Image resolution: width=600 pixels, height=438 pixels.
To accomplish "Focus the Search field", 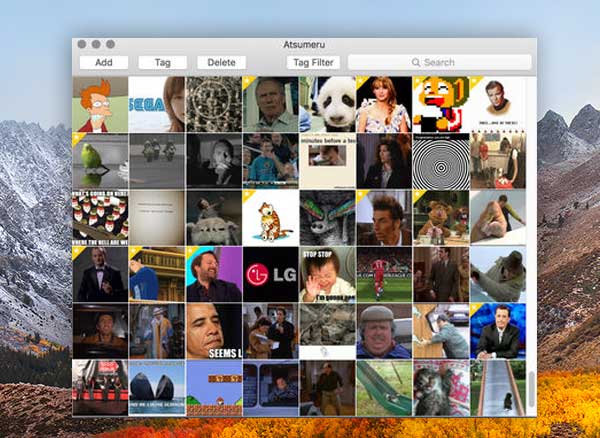I will (x=440, y=62).
